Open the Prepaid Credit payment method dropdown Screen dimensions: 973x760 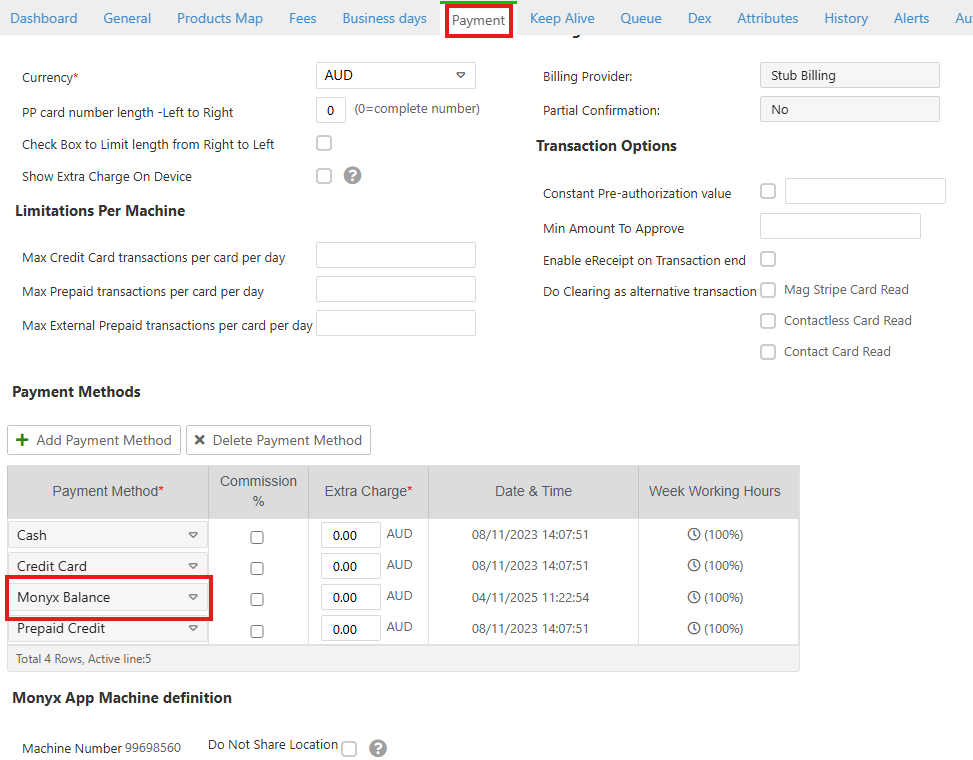[x=108, y=628]
